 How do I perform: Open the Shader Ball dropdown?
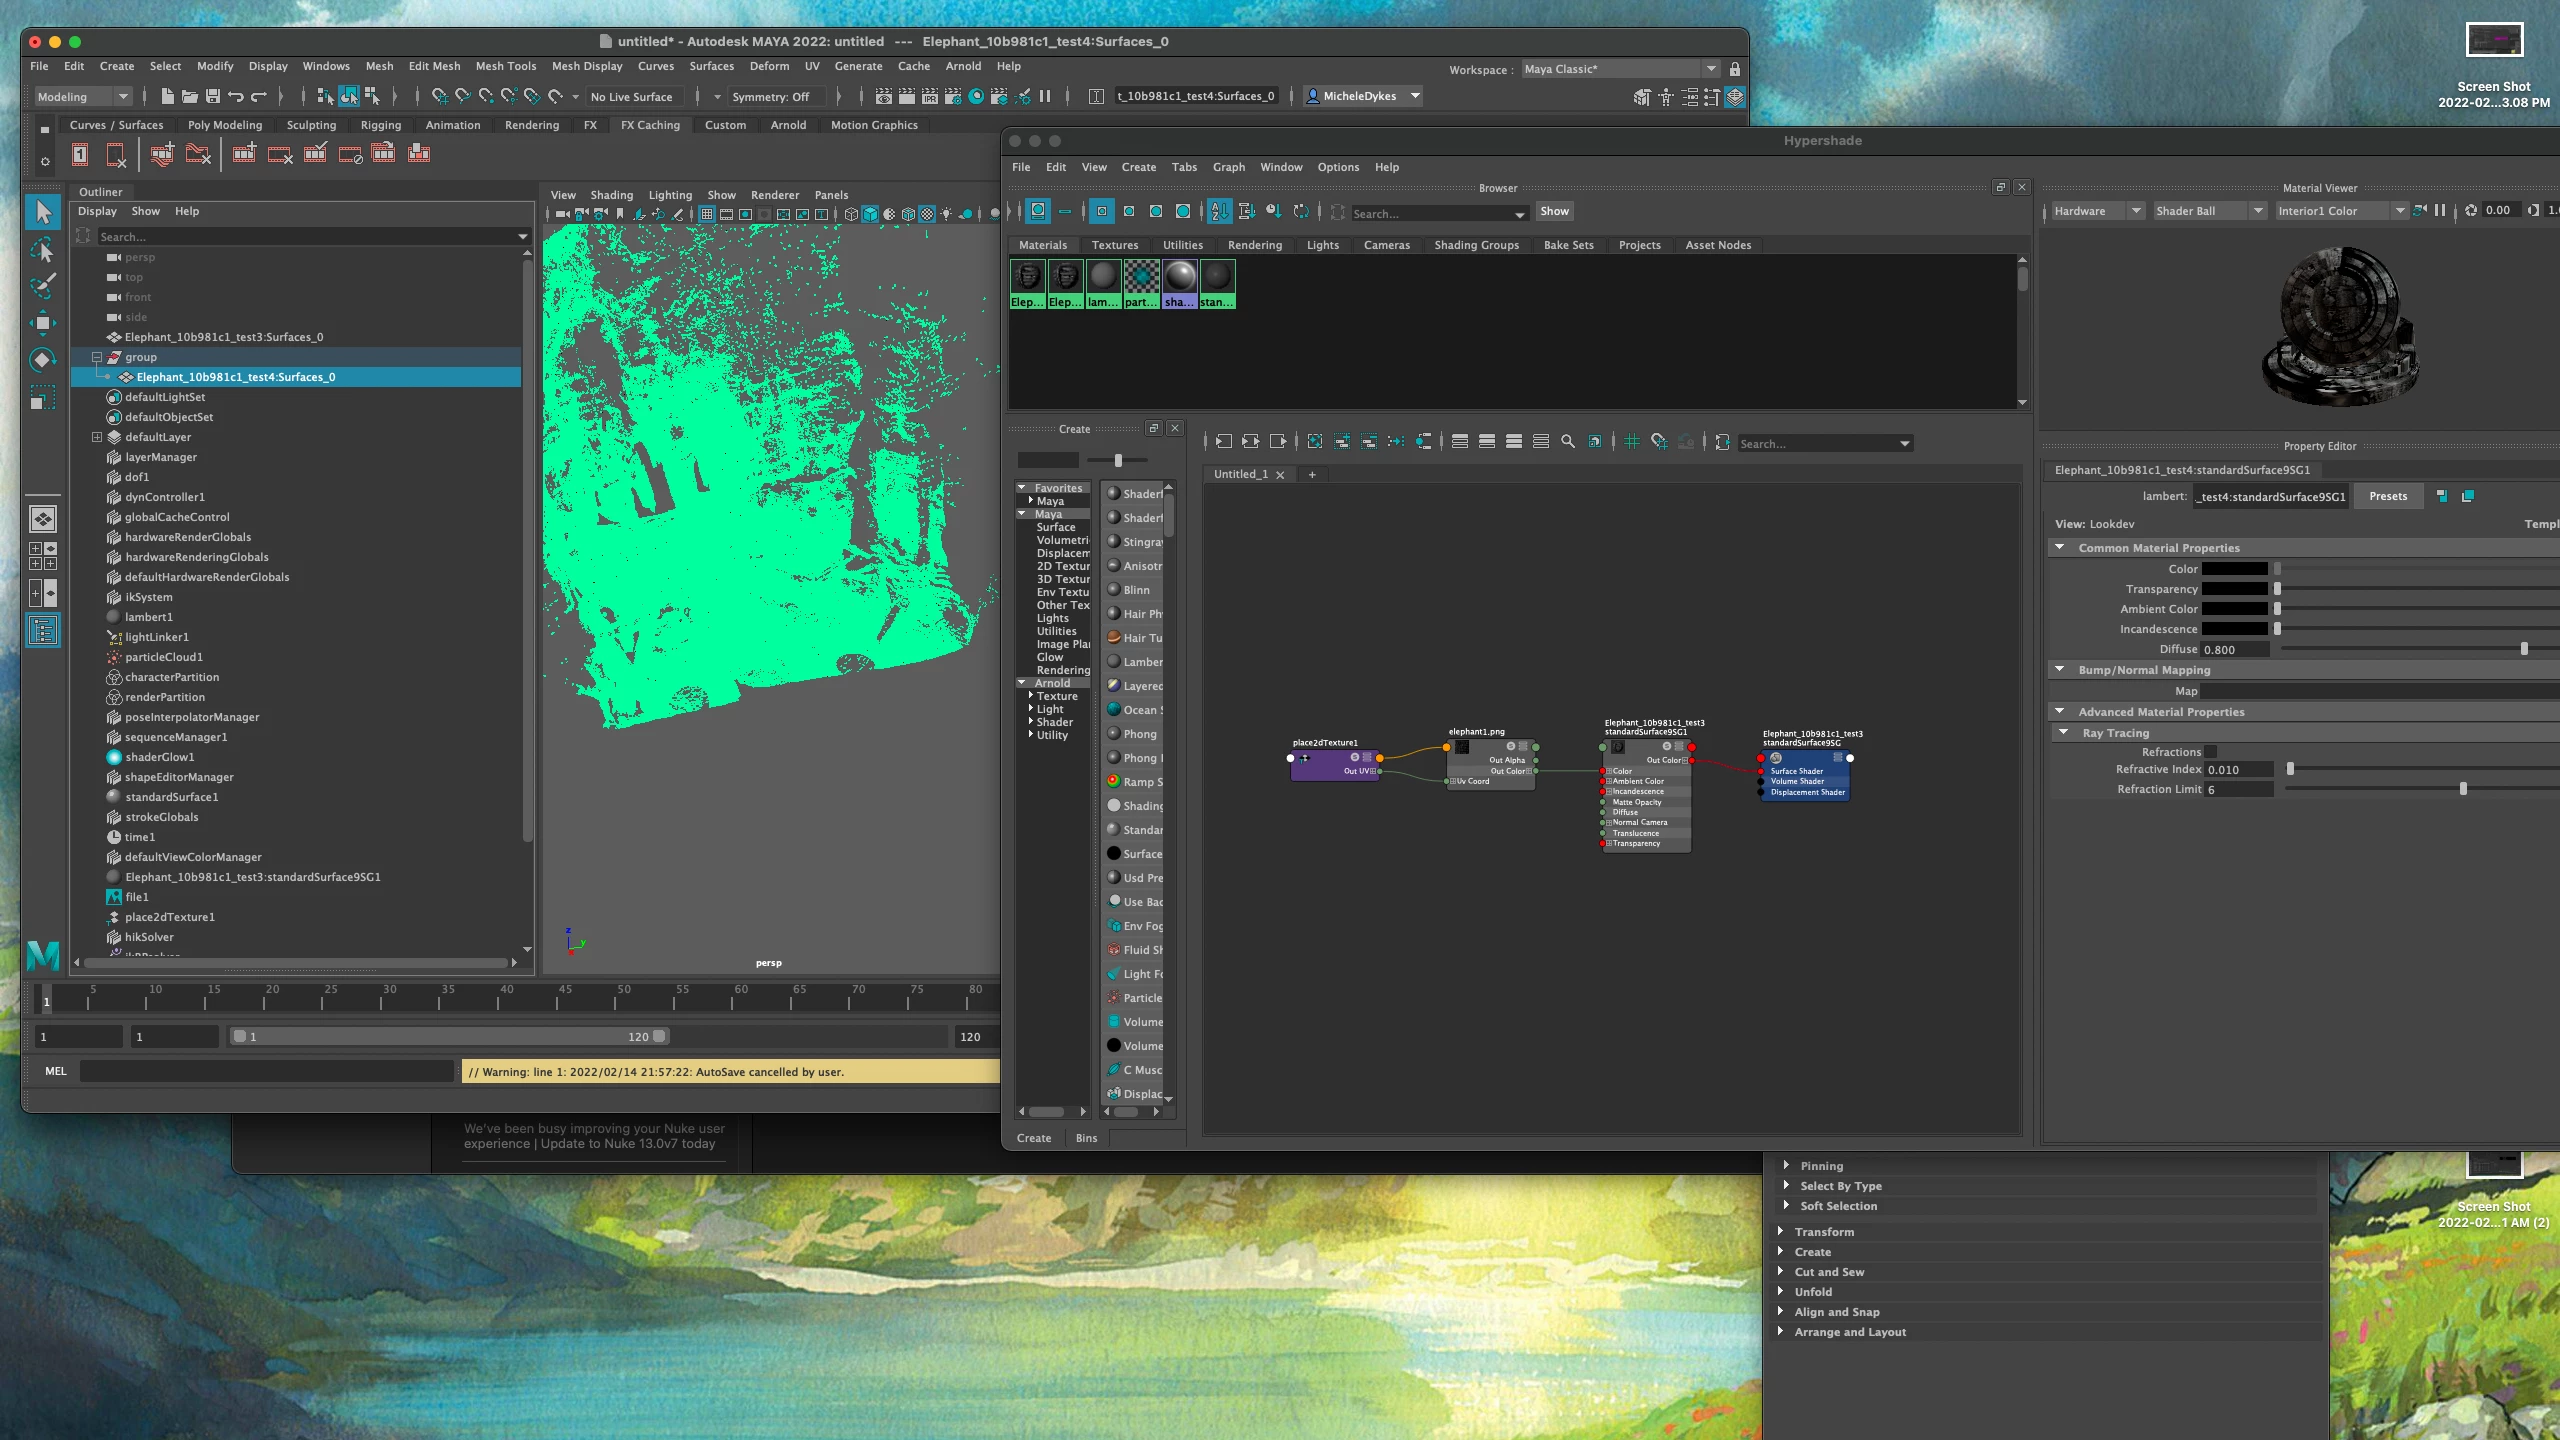coord(2209,211)
